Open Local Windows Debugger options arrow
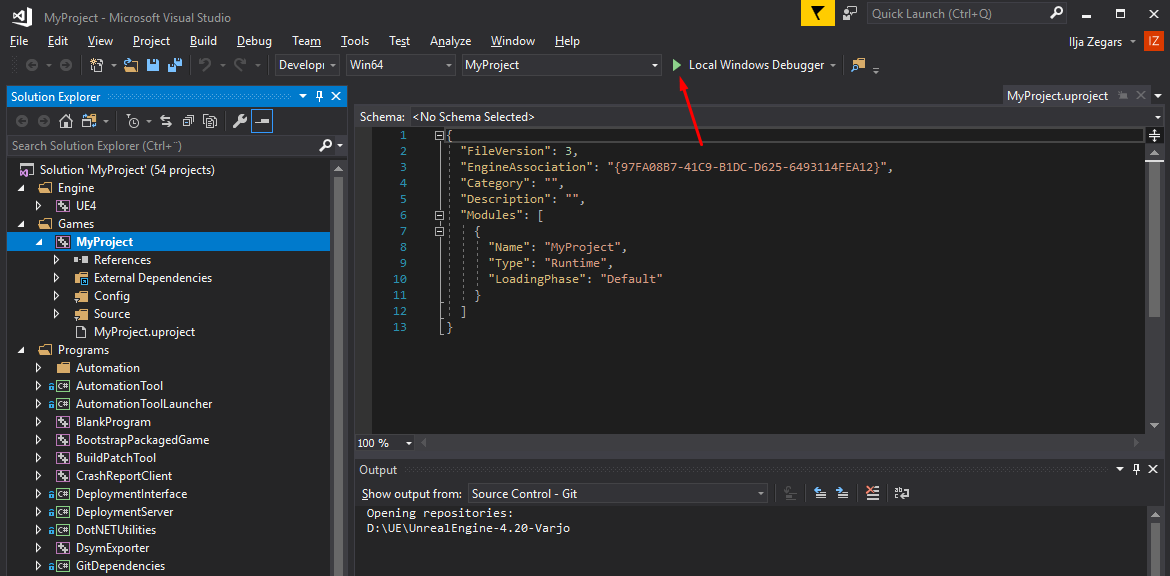This screenshot has height=576, width=1170. tap(833, 66)
